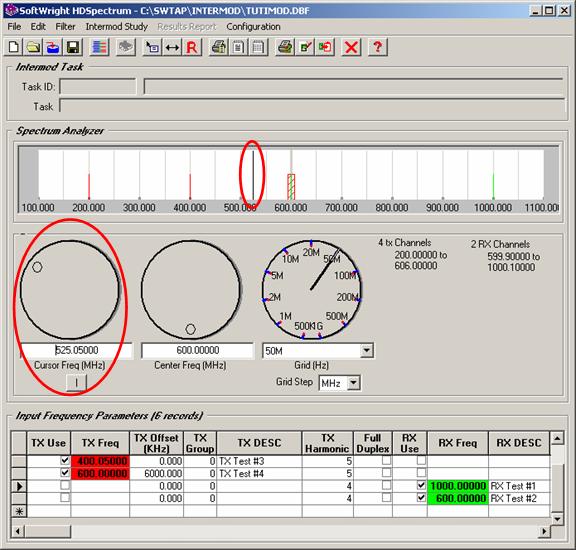The image size is (576, 550).
Task: Click the Grid selector dial
Action: click(x=312, y=290)
